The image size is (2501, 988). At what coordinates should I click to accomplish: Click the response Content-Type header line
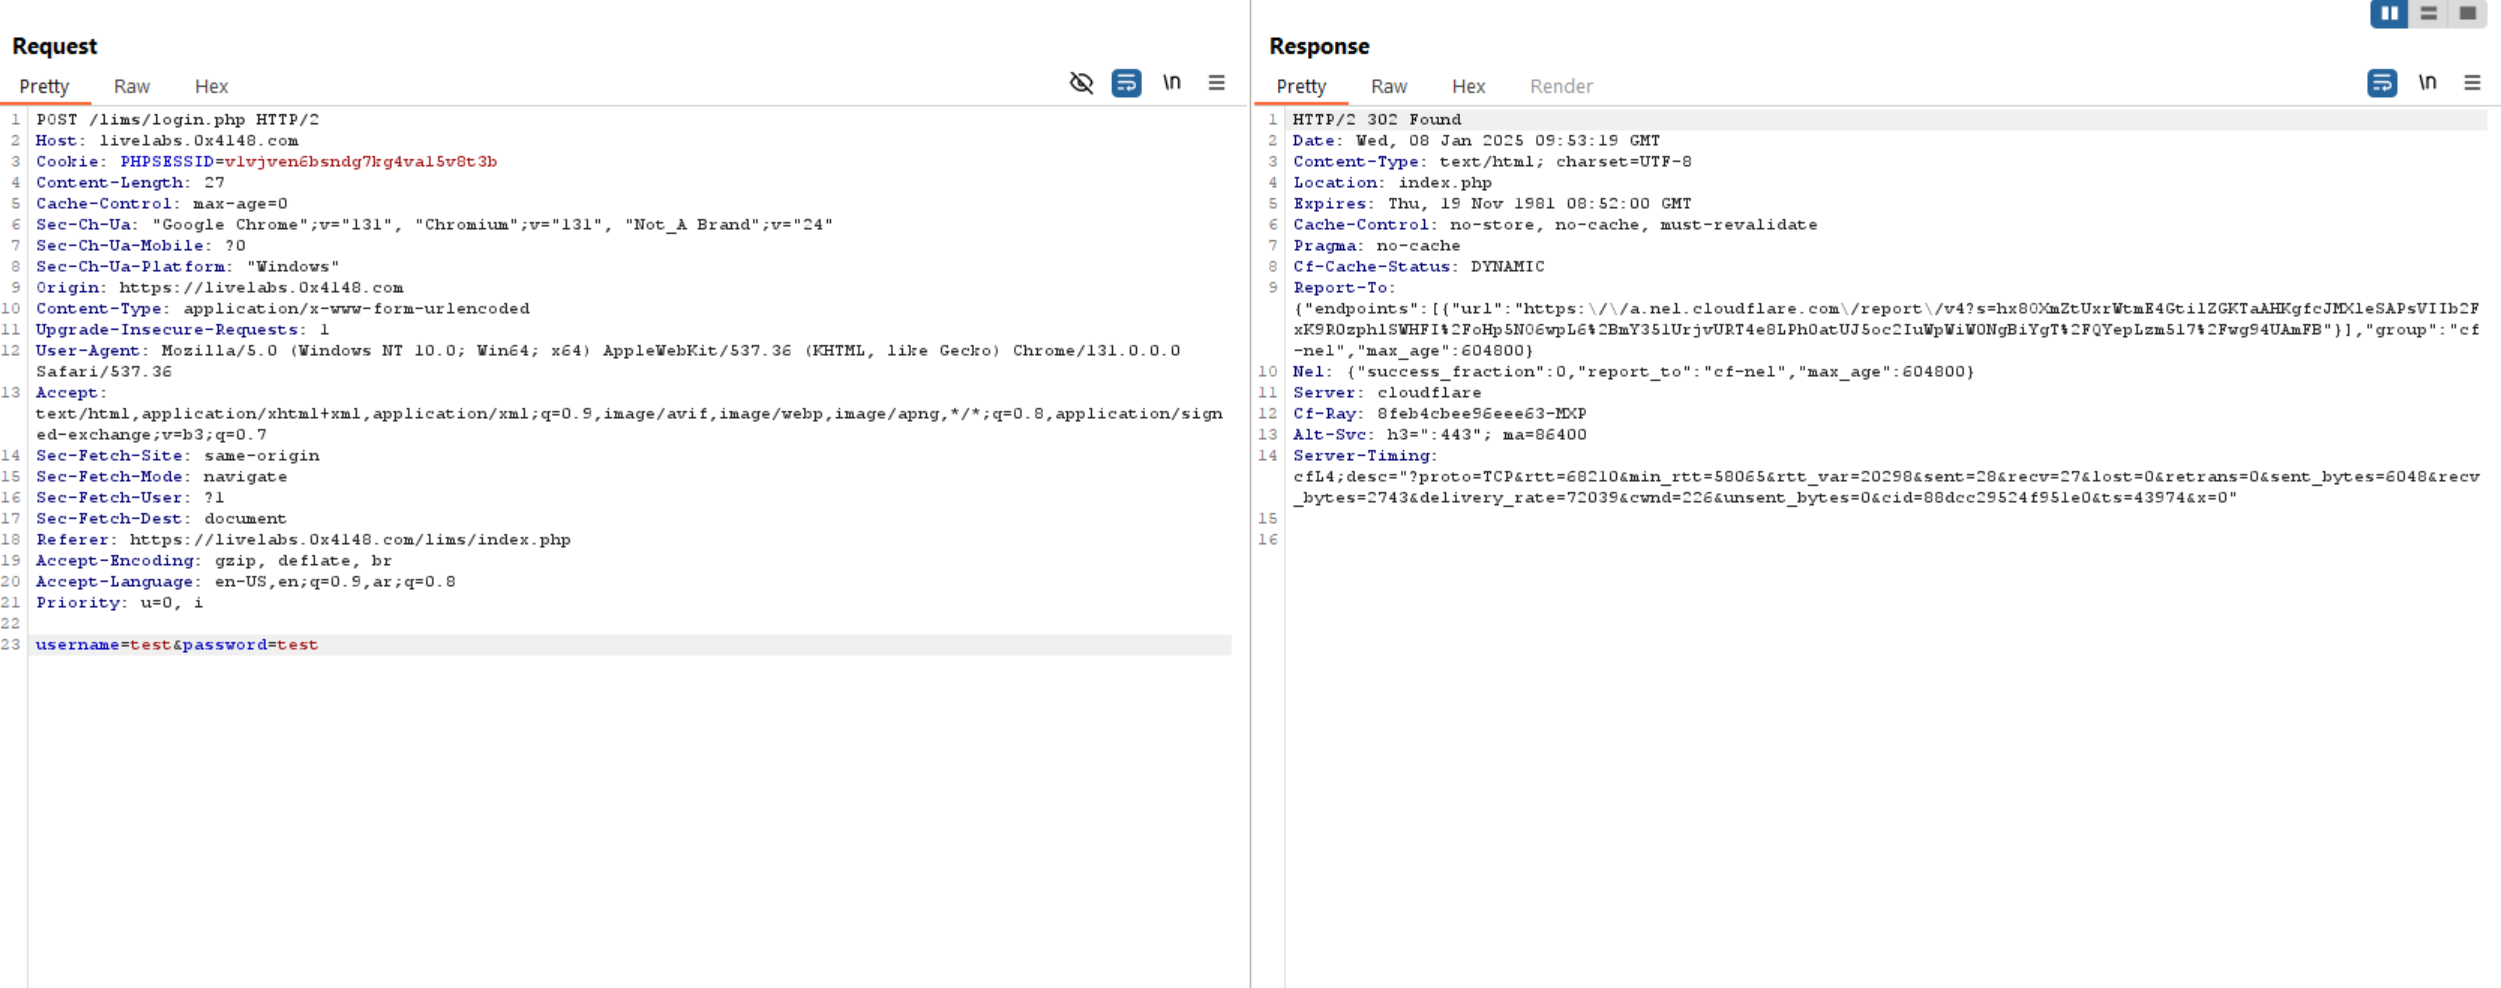1492,162
